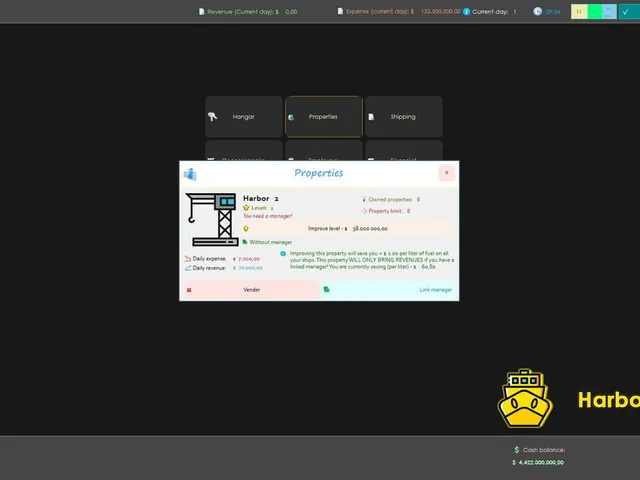Click the teal checkmark button
The height and width of the screenshot is (480, 640).
629,11
